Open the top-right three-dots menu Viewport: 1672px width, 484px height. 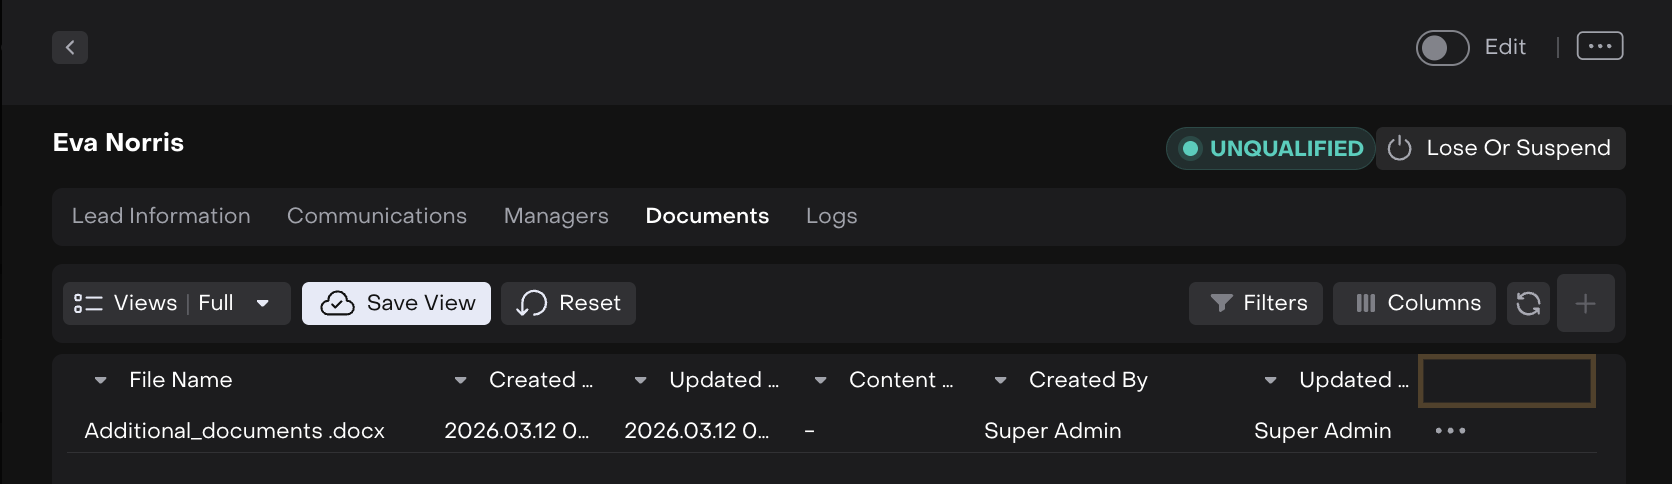point(1599,47)
